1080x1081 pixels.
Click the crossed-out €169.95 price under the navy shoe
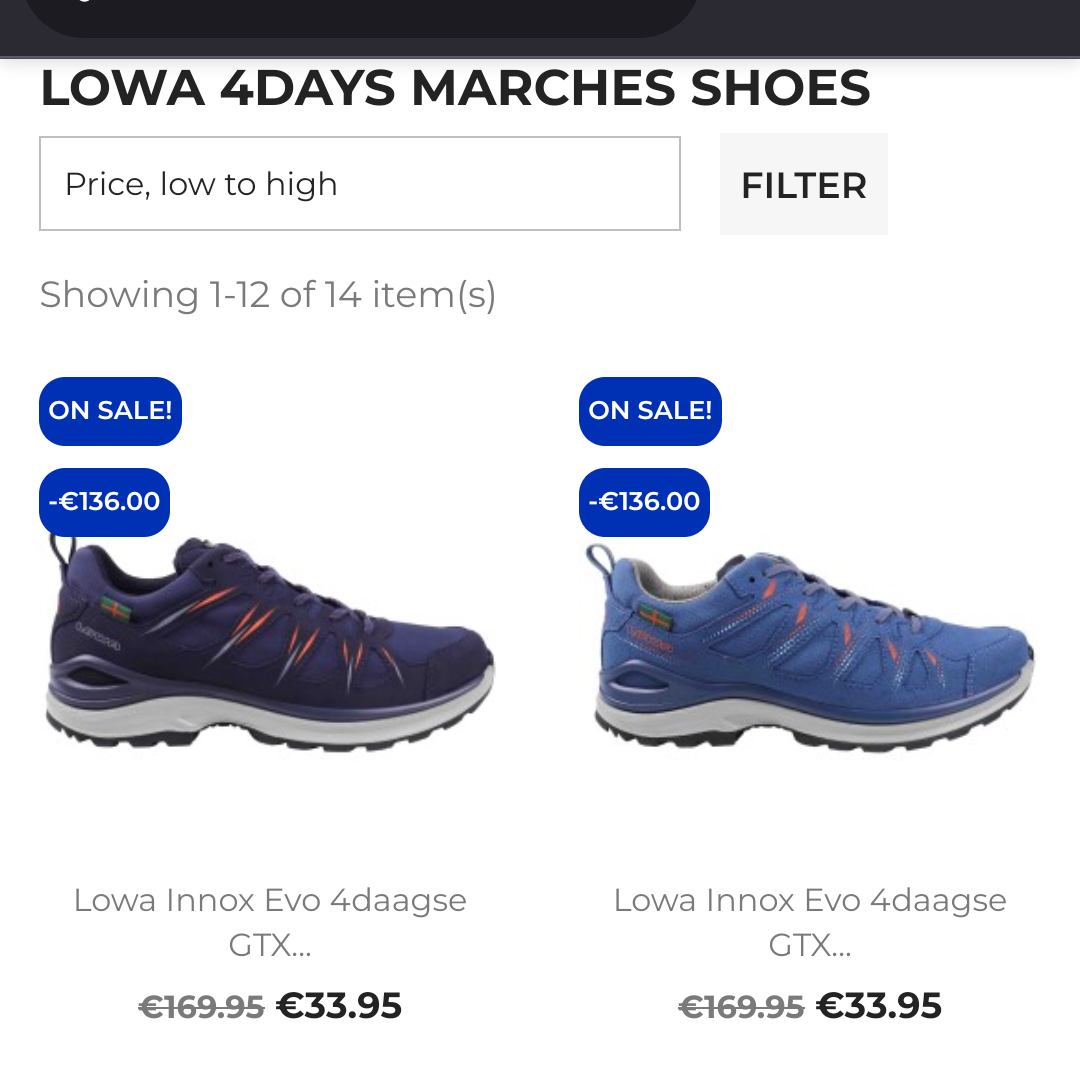point(201,1007)
